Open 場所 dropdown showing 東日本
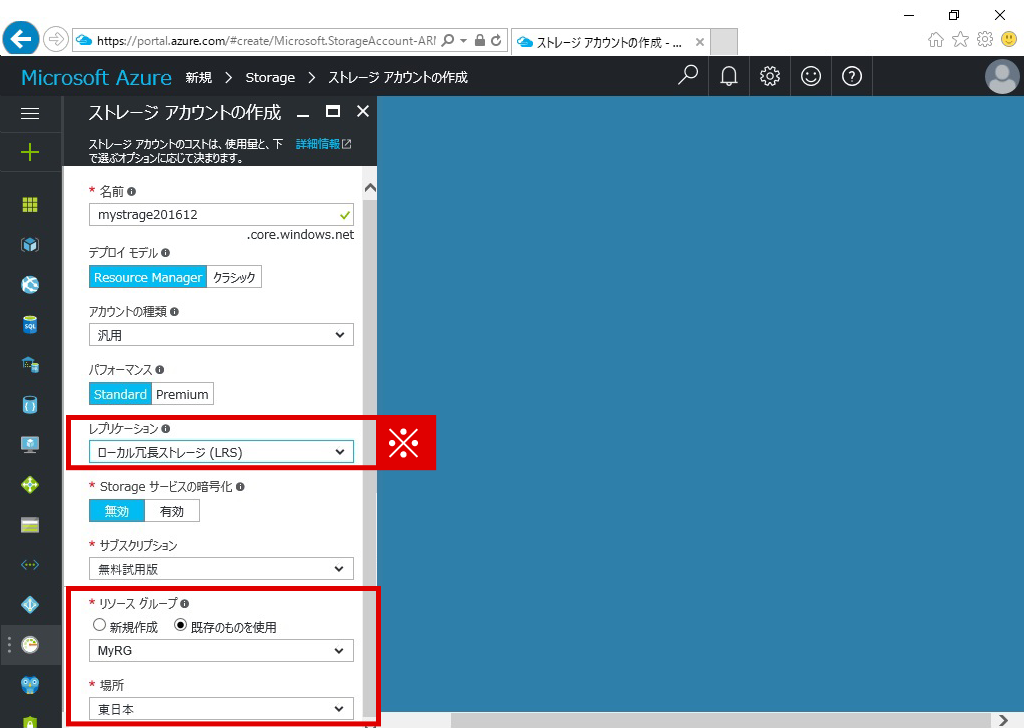 [221, 708]
